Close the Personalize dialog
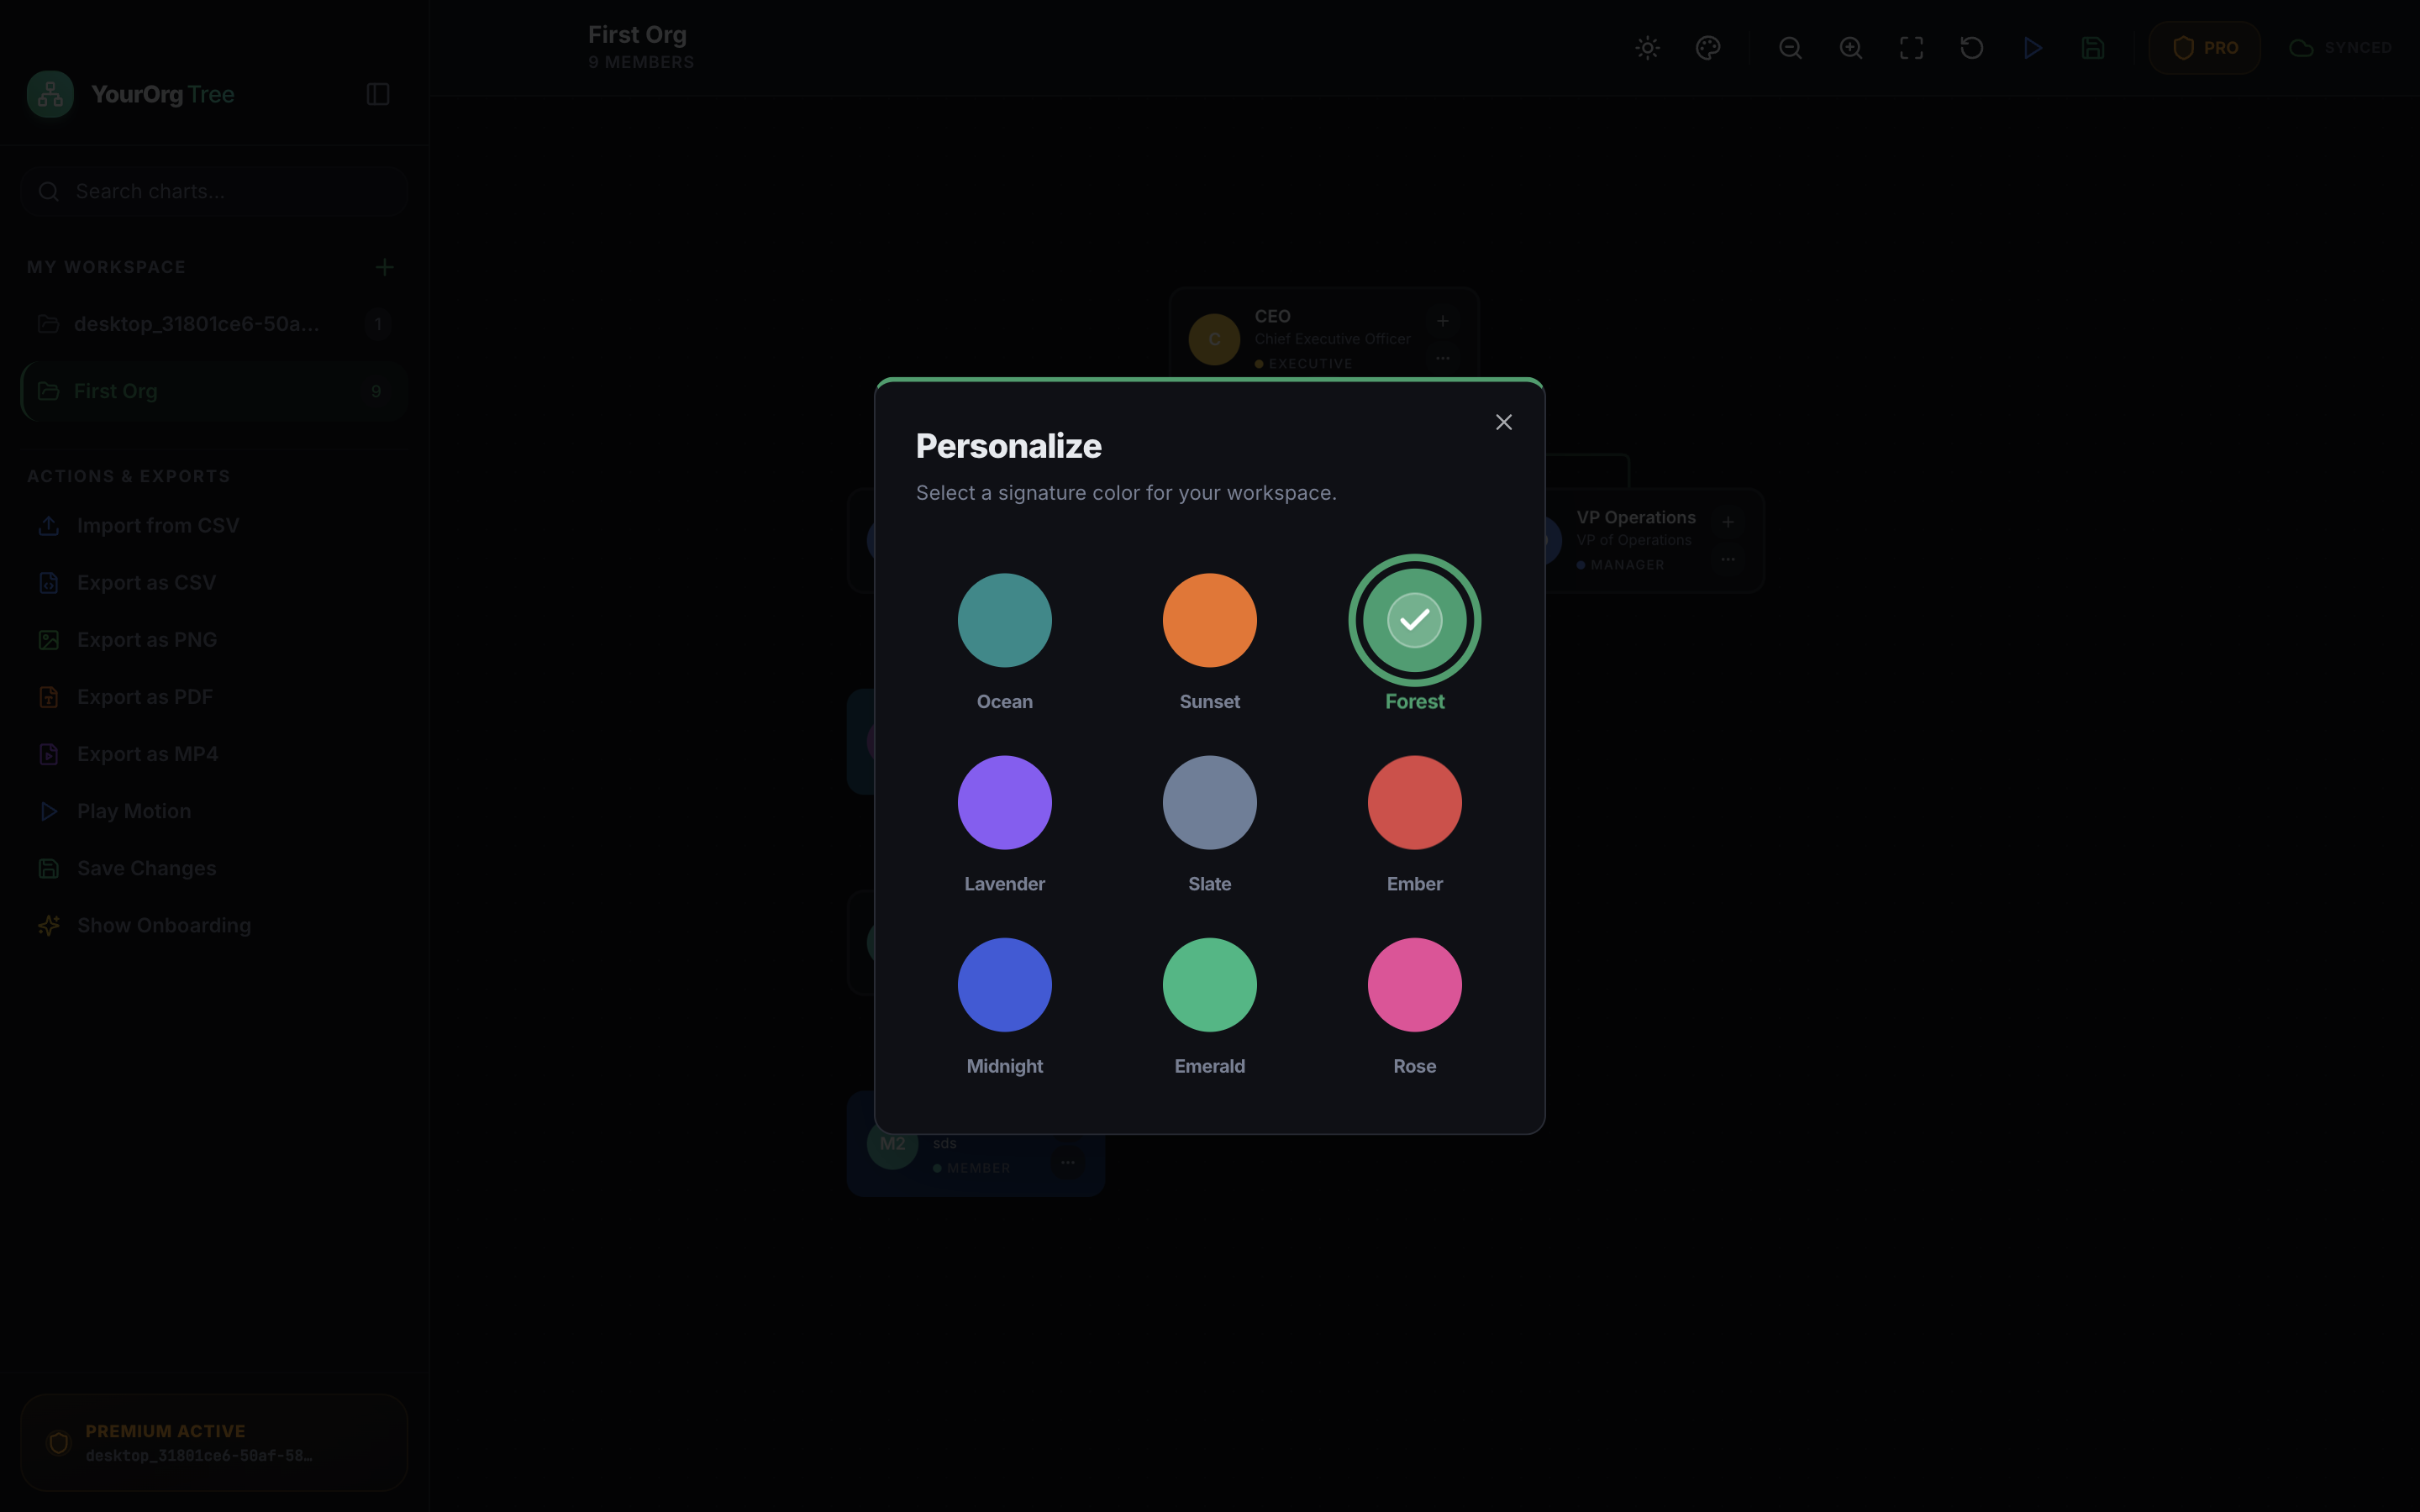This screenshot has height=1512, width=2420. point(1503,422)
